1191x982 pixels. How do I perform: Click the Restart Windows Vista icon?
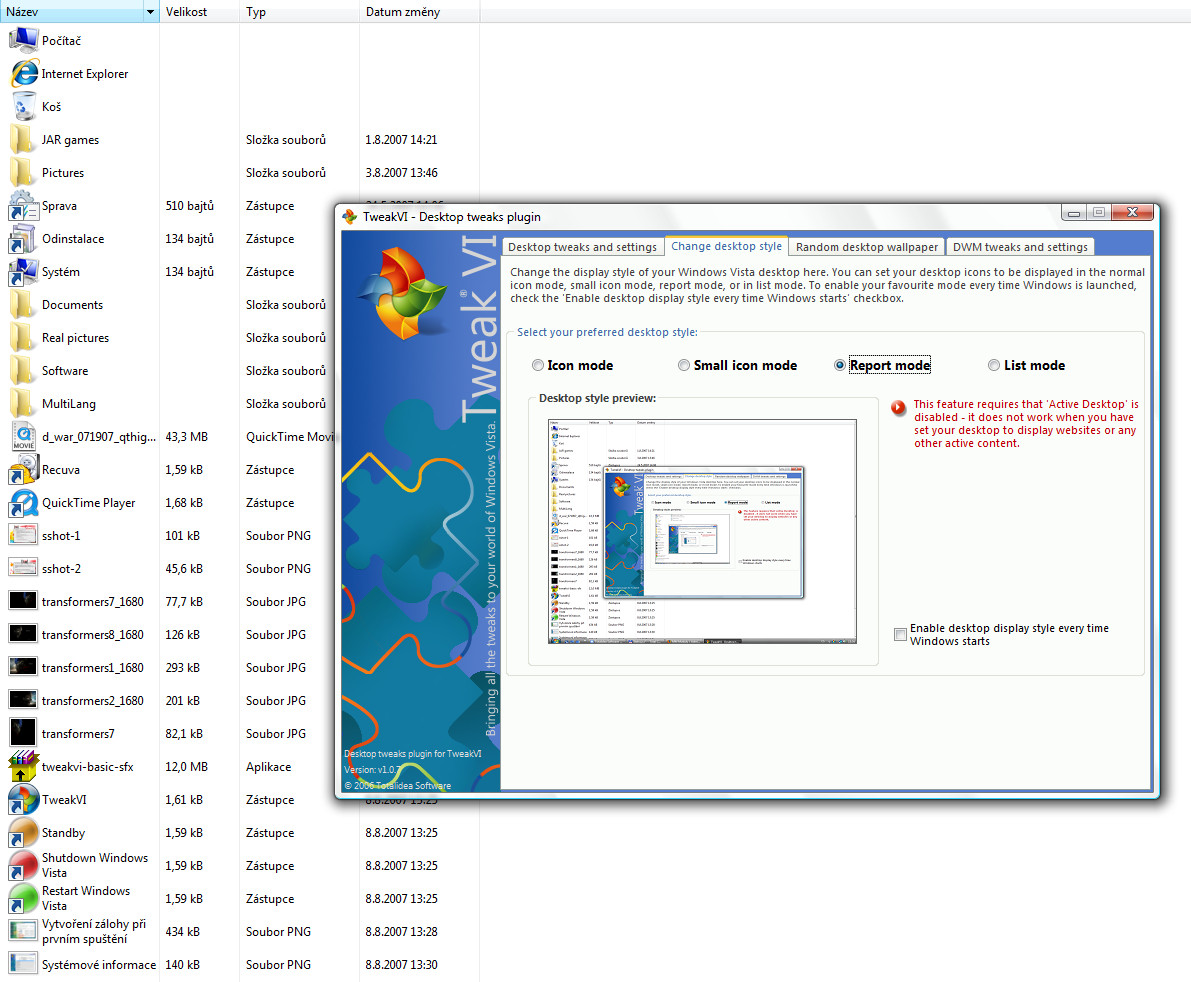tap(23, 898)
